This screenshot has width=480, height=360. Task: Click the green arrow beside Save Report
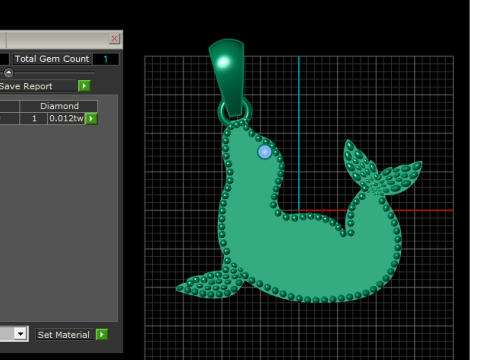pos(84,86)
